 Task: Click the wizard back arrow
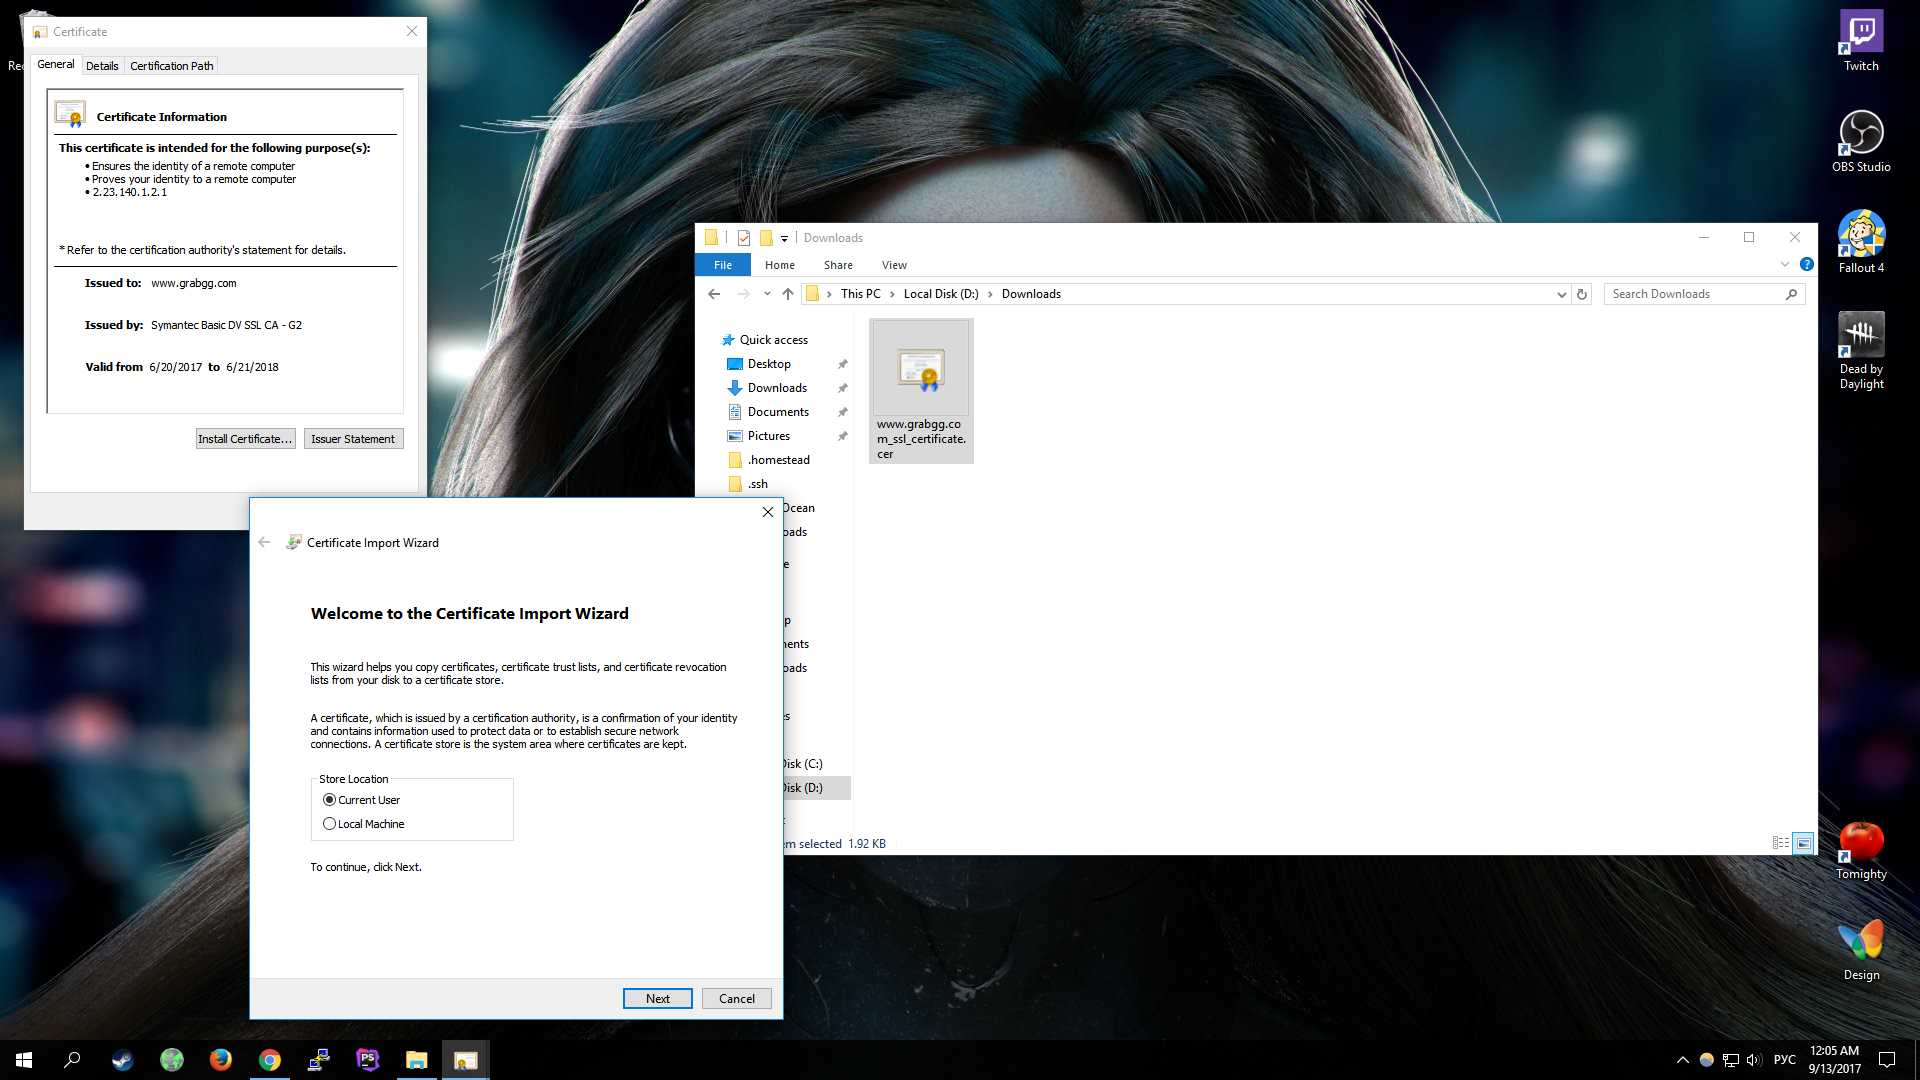click(x=264, y=542)
